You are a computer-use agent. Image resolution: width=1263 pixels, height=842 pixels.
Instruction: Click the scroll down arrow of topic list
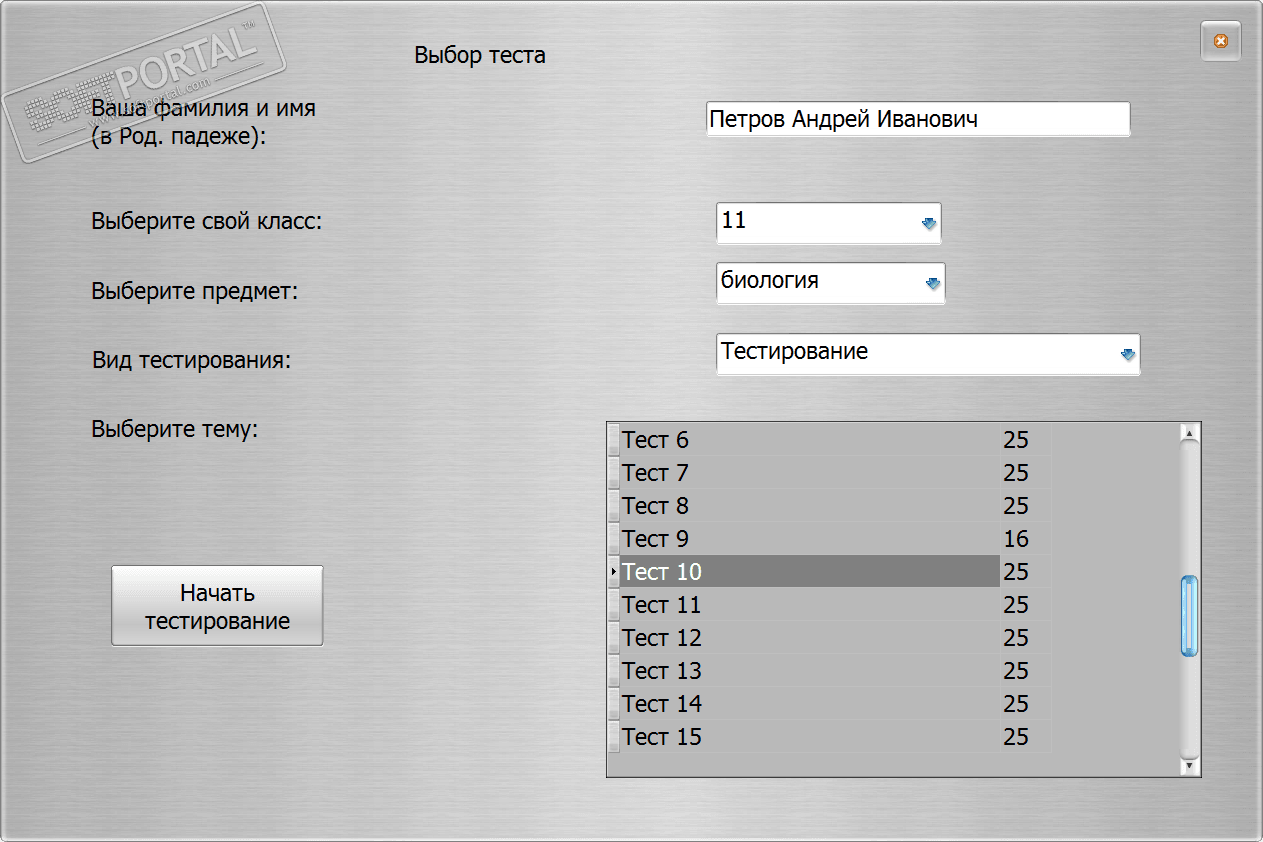[x=1189, y=767]
